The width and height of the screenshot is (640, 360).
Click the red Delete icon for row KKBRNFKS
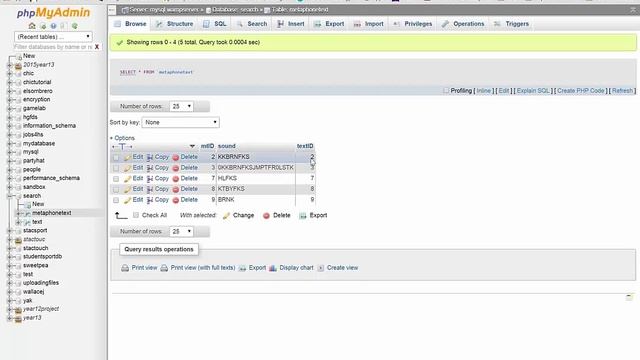point(176,157)
